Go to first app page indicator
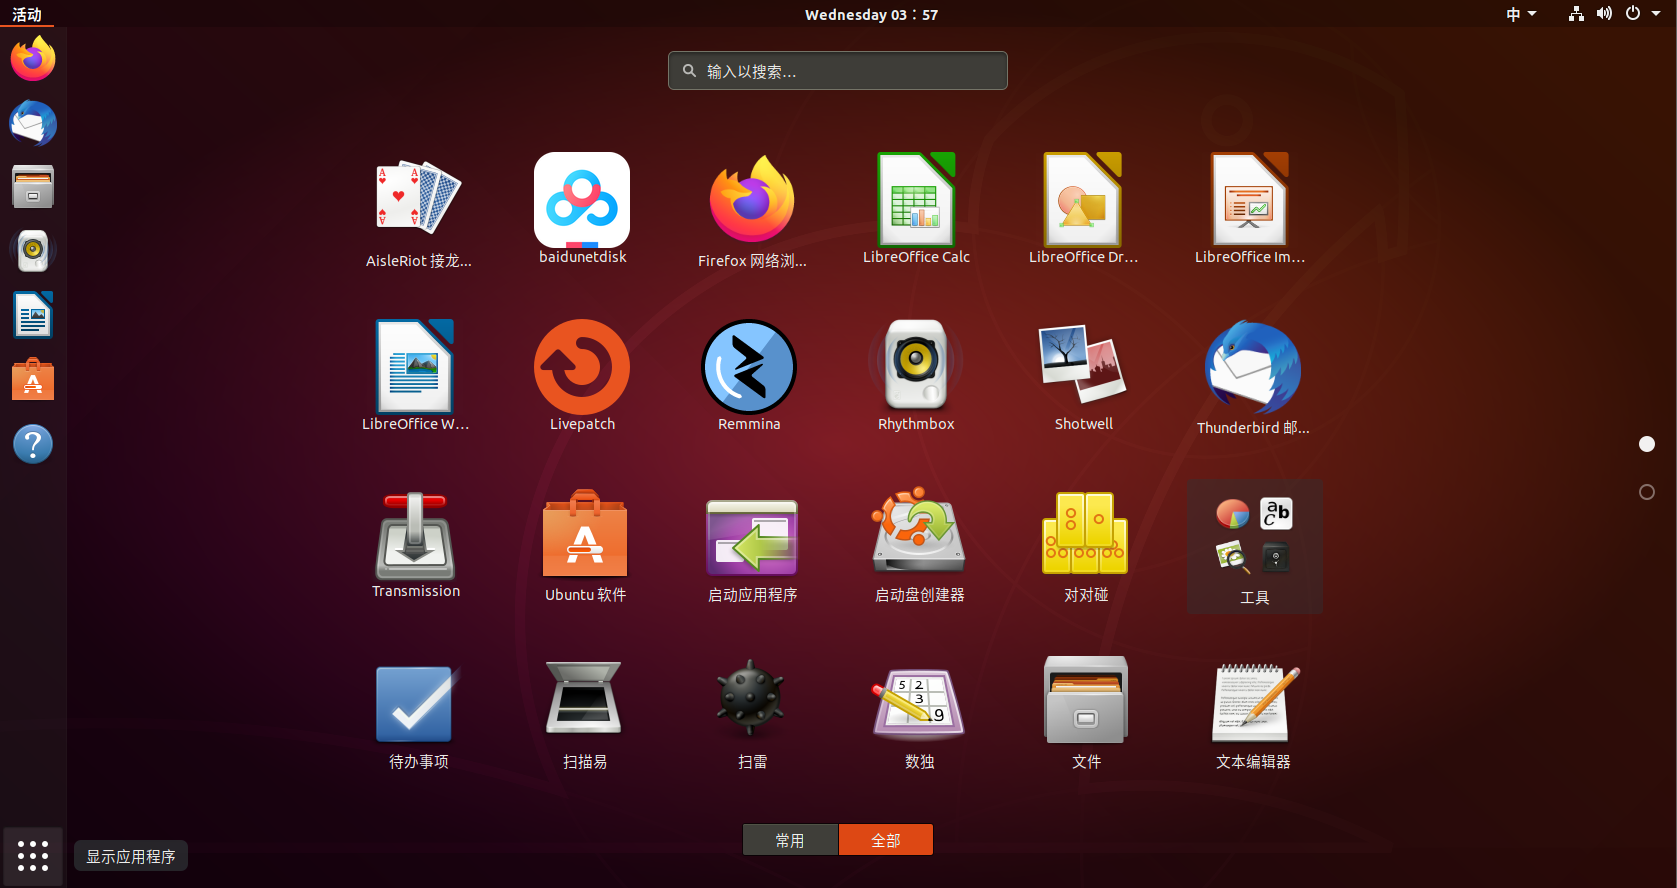 pos(1647,444)
